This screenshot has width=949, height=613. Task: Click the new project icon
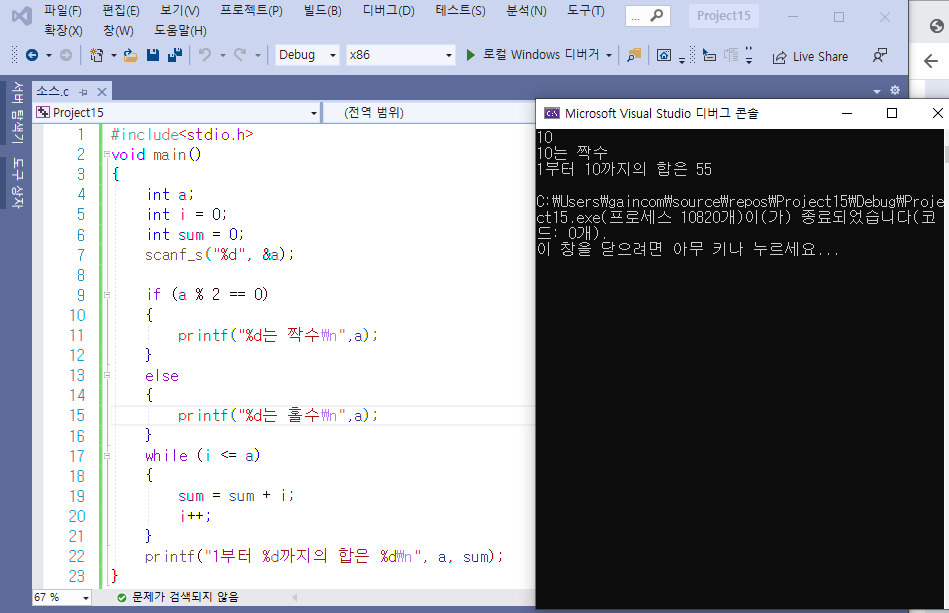point(96,56)
